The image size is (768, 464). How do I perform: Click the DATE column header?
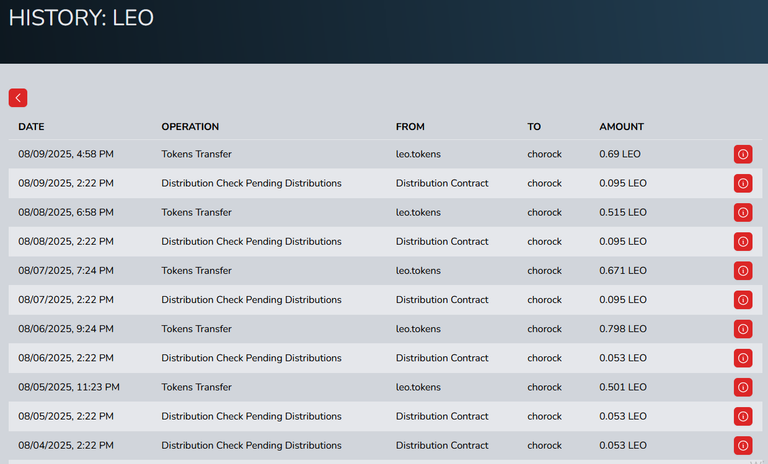[x=31, y=126]
